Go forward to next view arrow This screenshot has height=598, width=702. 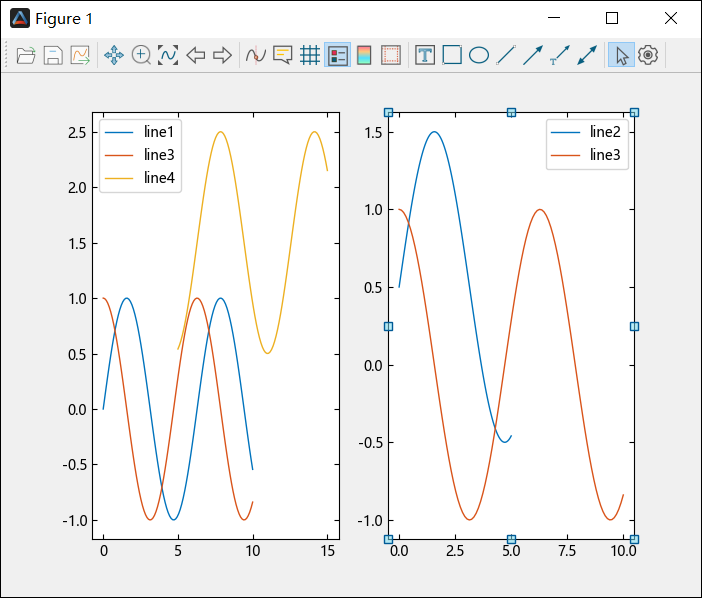(x=222, y=55)
